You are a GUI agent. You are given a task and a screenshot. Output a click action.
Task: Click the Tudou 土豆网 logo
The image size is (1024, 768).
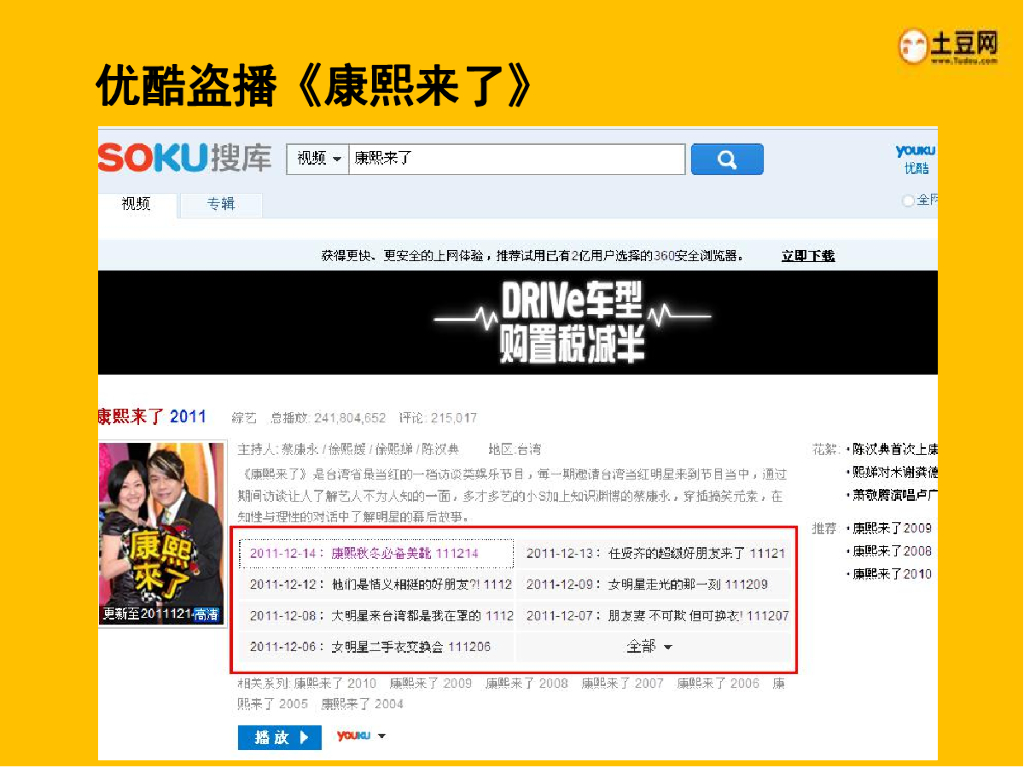948,46
